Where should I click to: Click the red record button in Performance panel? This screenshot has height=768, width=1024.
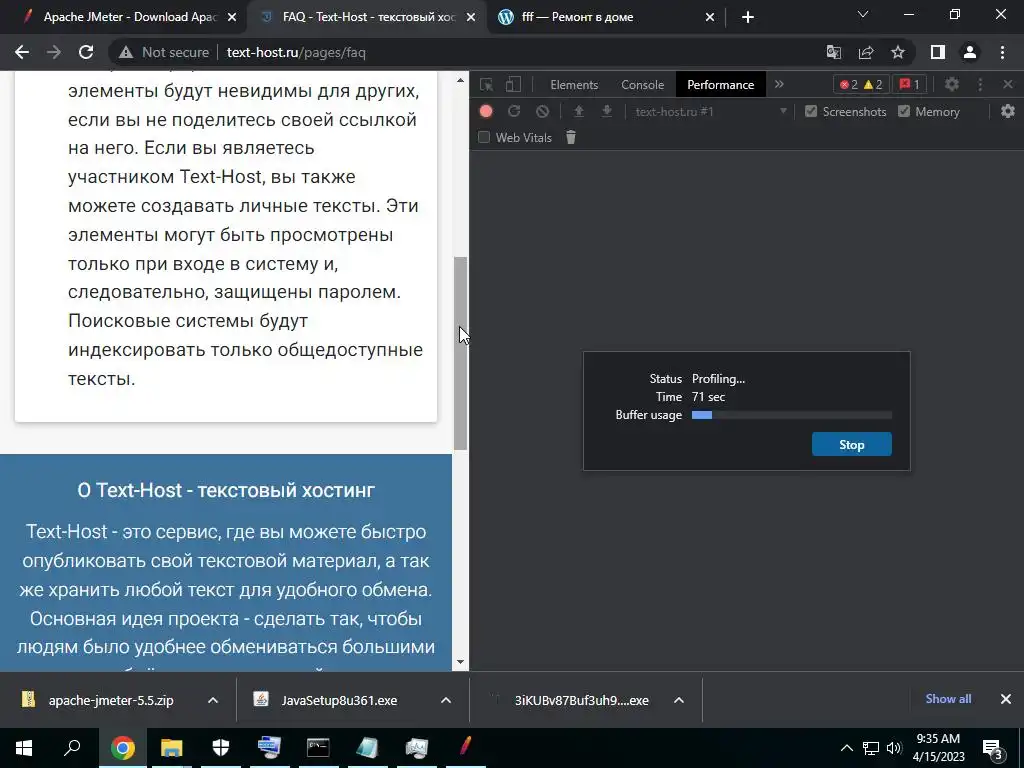click(x=486, y=112)
